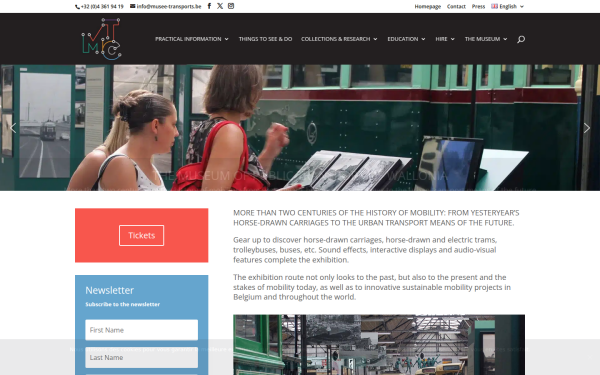This screenshot has height=375, width=600.
Task: Expand the Practical Information menu
Action: pos(192,39)
